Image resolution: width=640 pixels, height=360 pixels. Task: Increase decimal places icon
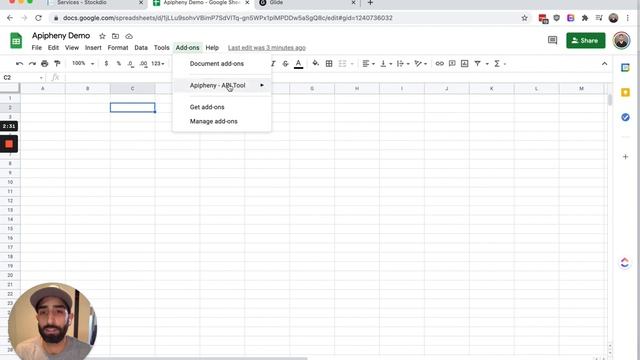pyautogui.click(x=143, y=64)
